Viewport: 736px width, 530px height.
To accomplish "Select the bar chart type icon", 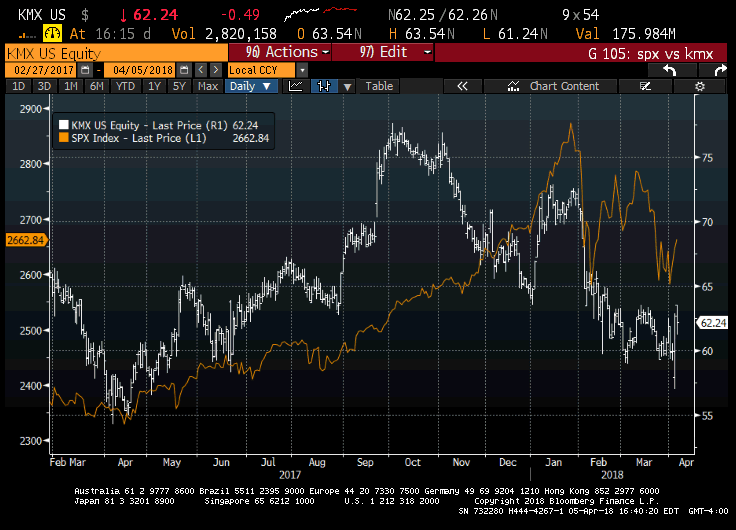I will [x=324, y=86].
